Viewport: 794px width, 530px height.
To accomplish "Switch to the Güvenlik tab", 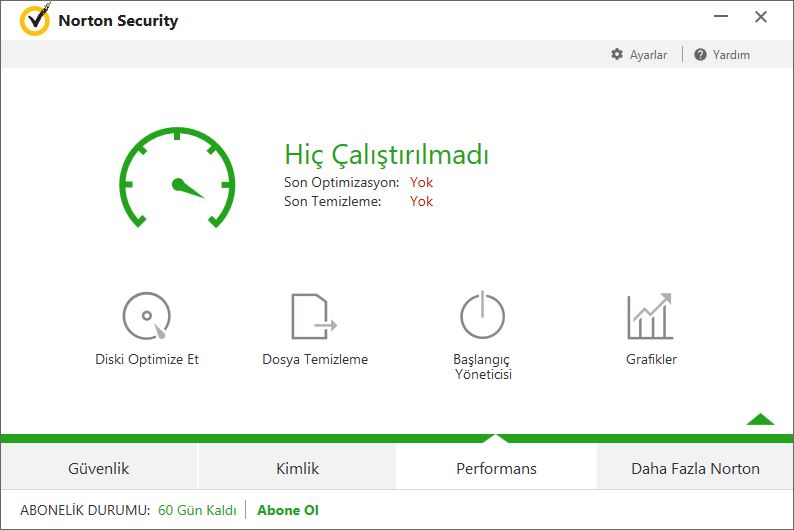I will (x=99, y=468).
